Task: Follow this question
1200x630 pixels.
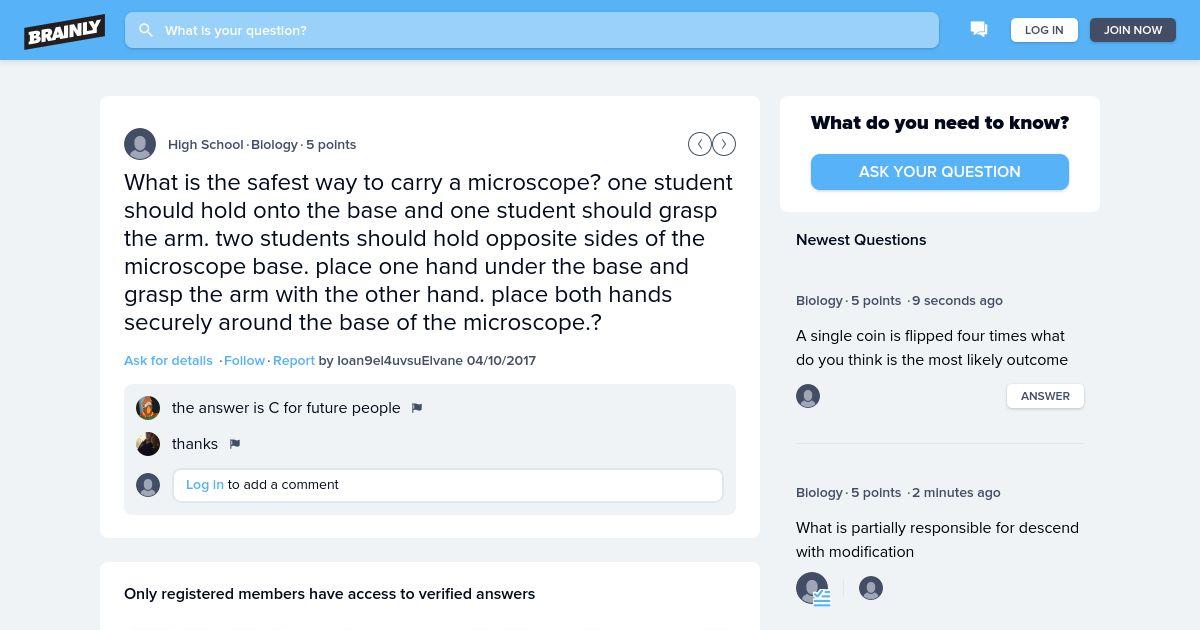Action: (x=244, y=360)
